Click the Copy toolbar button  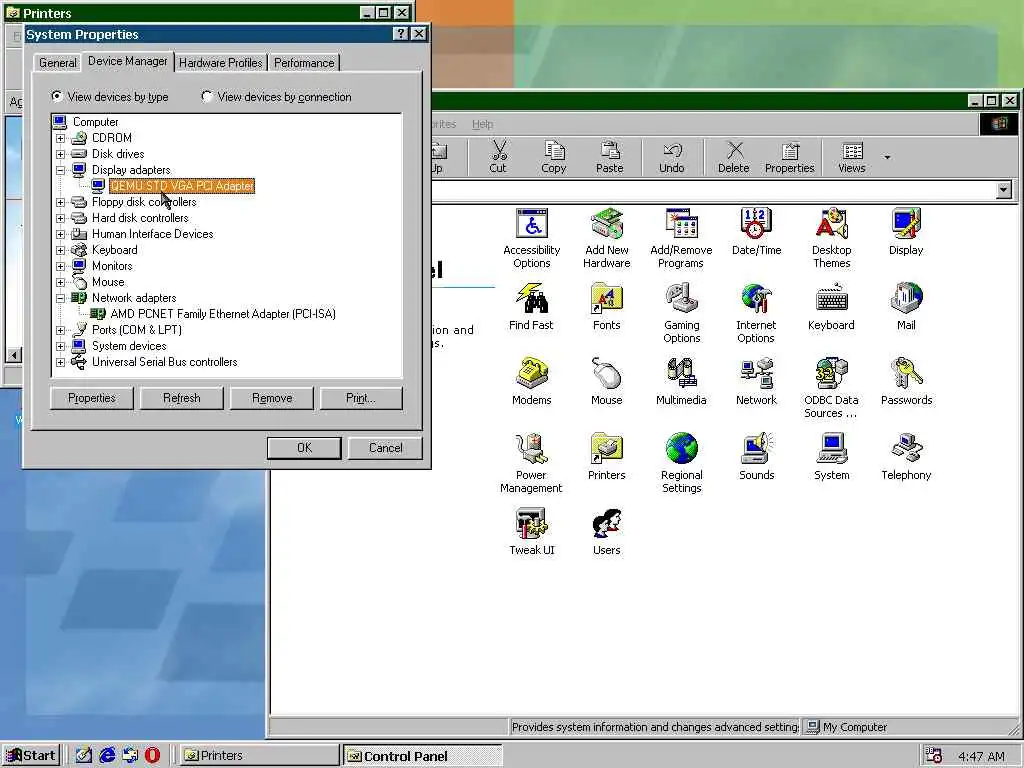pos(554,157)
